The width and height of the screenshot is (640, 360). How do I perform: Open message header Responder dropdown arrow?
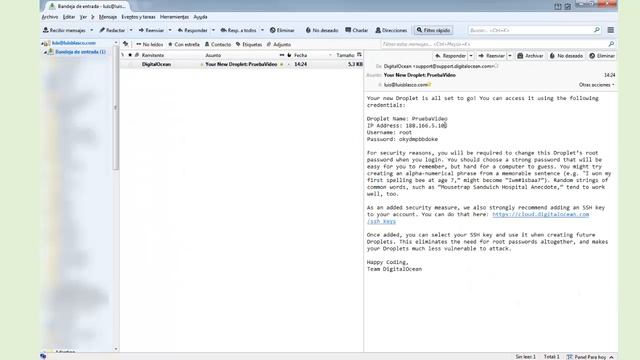click(x=471, y=56)
